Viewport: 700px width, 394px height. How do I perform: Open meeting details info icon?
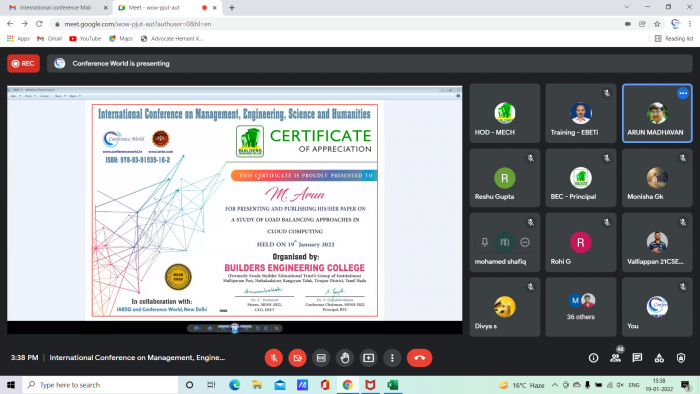tap(593, 358)
